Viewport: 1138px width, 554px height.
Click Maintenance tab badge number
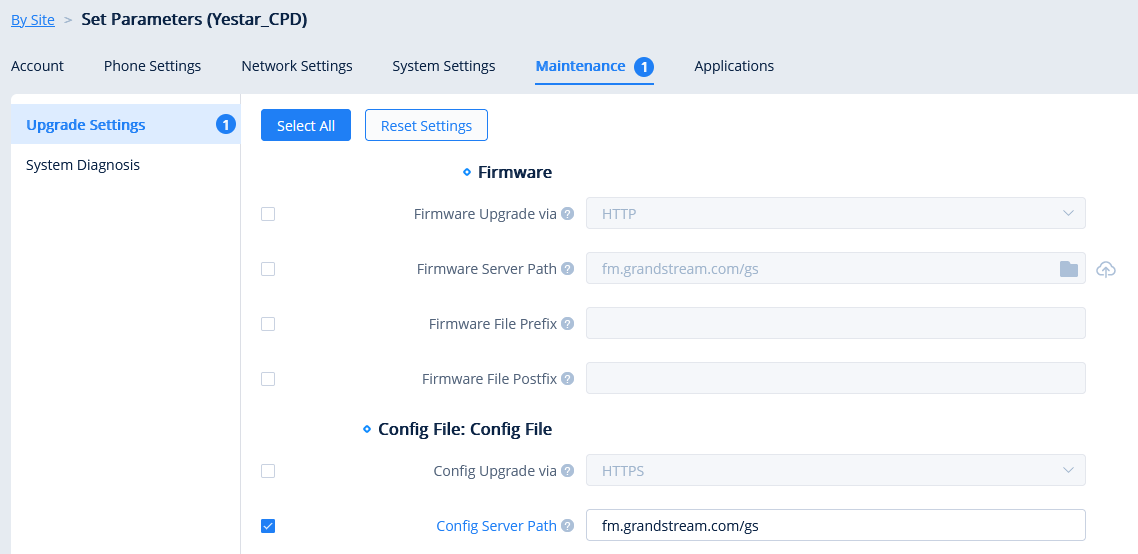click(644, 67)
